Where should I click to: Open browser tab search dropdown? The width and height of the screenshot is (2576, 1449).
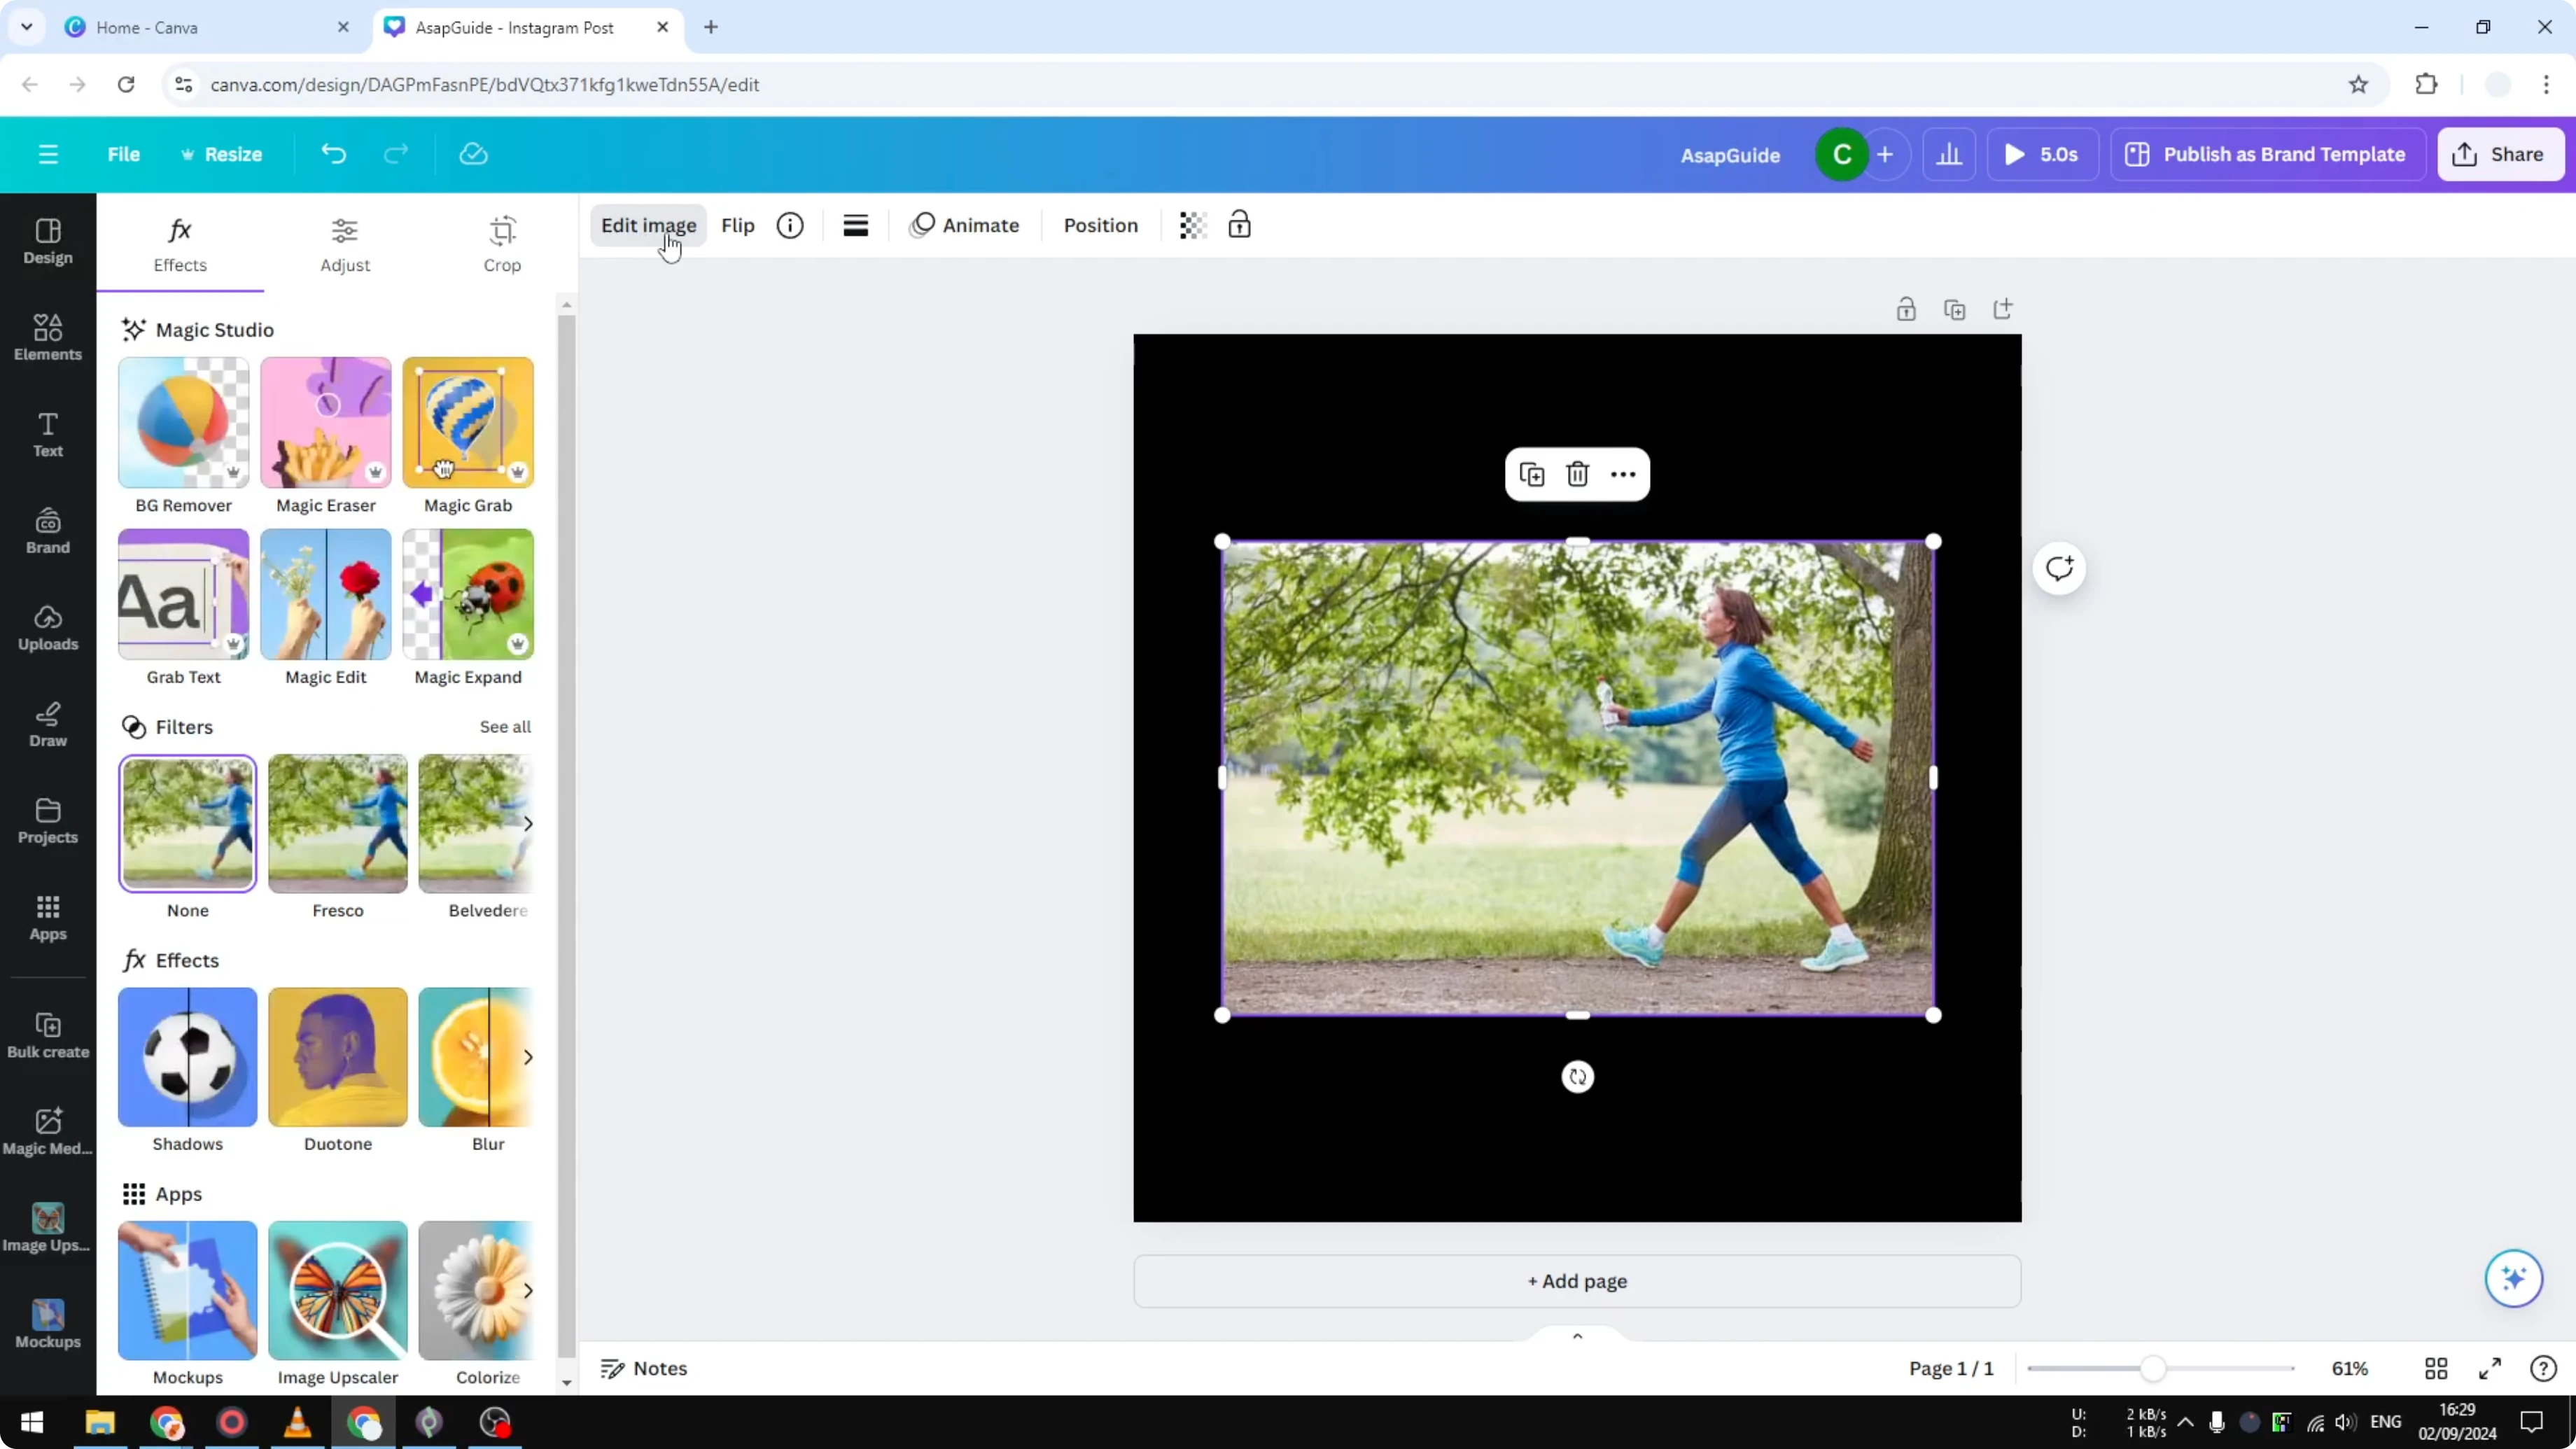coord(27,27)
